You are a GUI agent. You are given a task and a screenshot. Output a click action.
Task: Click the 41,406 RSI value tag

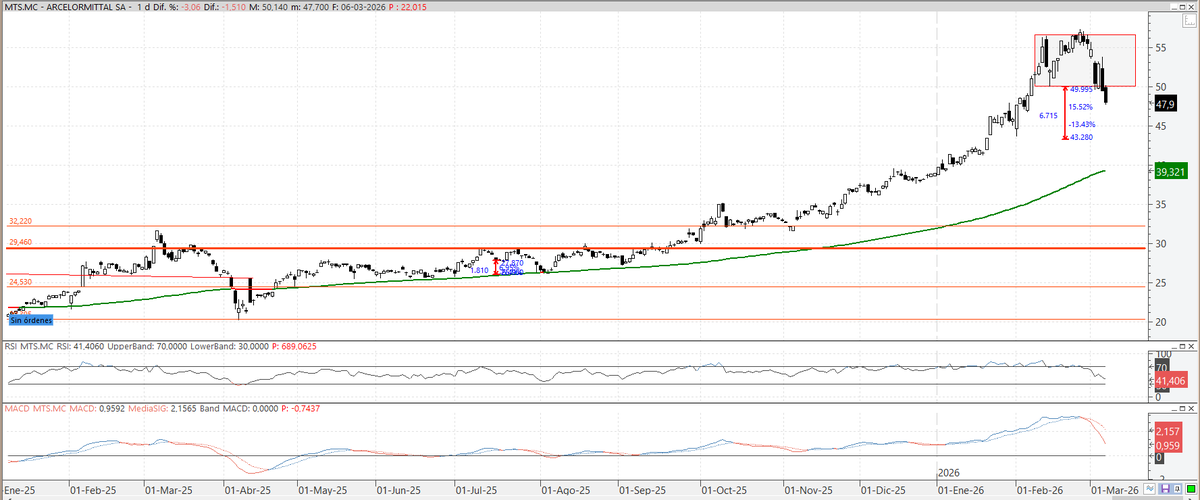pyautogui.click(x=1170, y=381)
